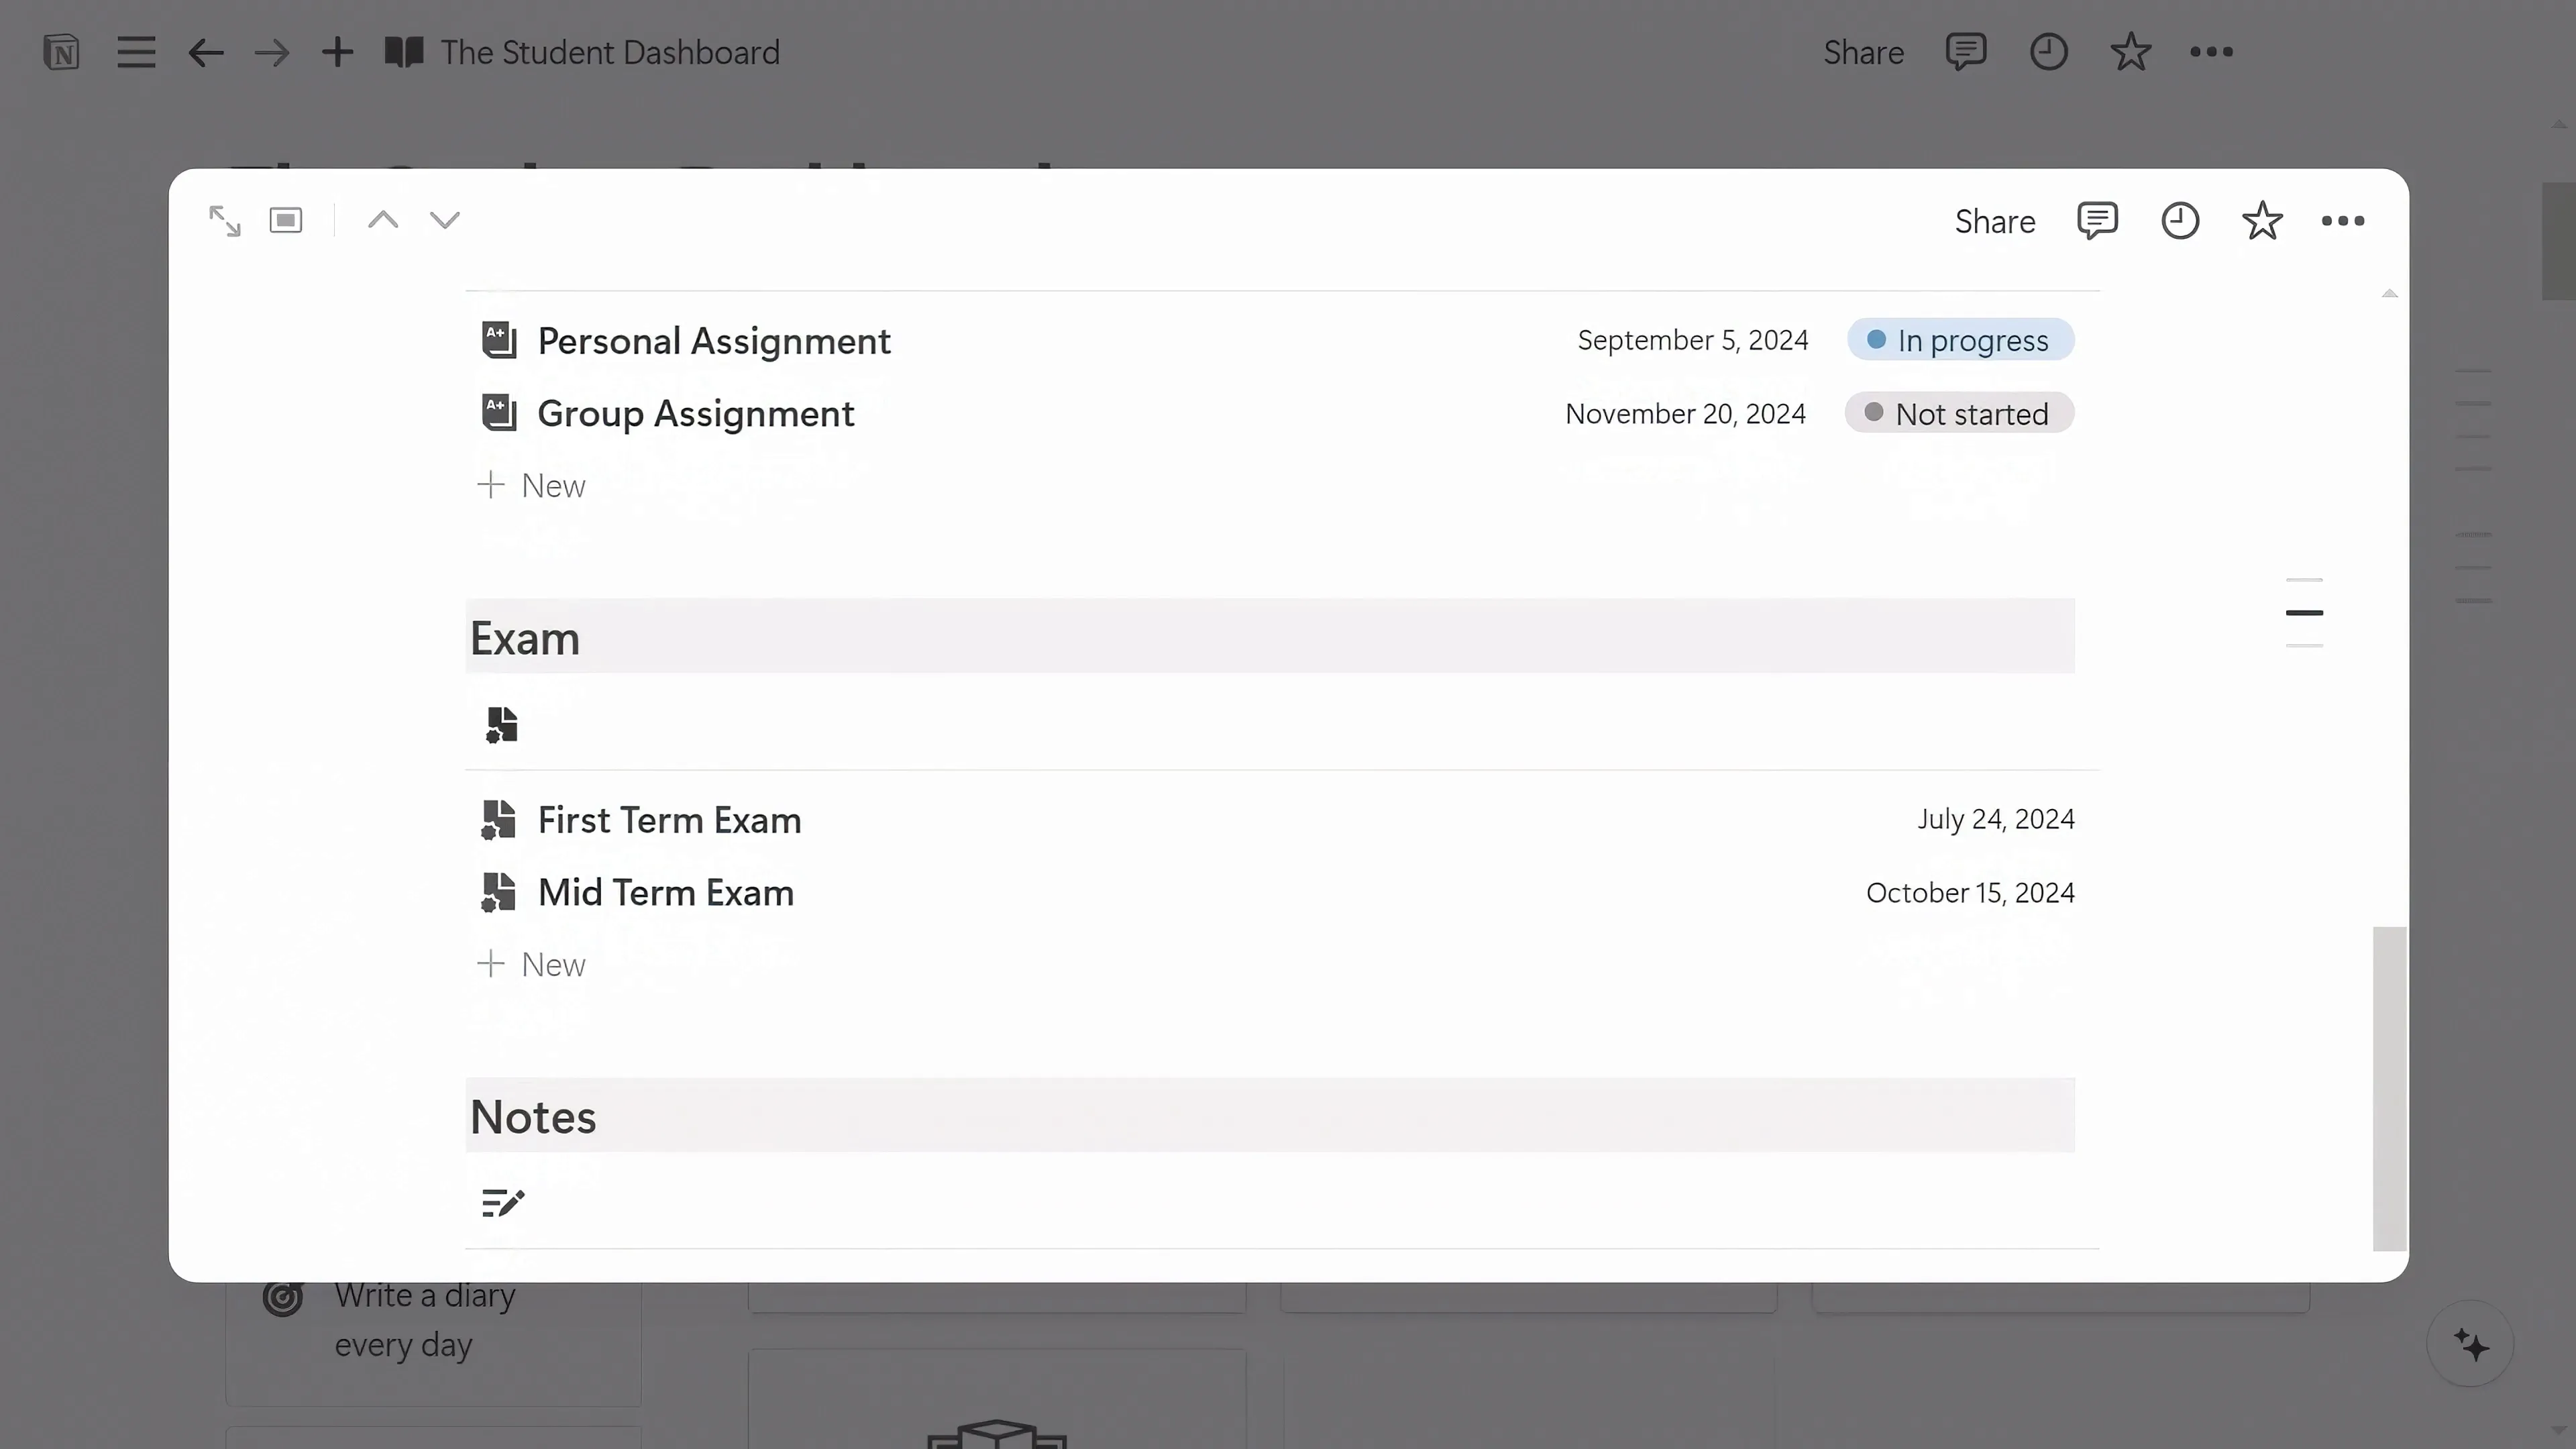Go to next page with down chevron
This screenshot has height=1449, width=2576.
tap(445, 220)
